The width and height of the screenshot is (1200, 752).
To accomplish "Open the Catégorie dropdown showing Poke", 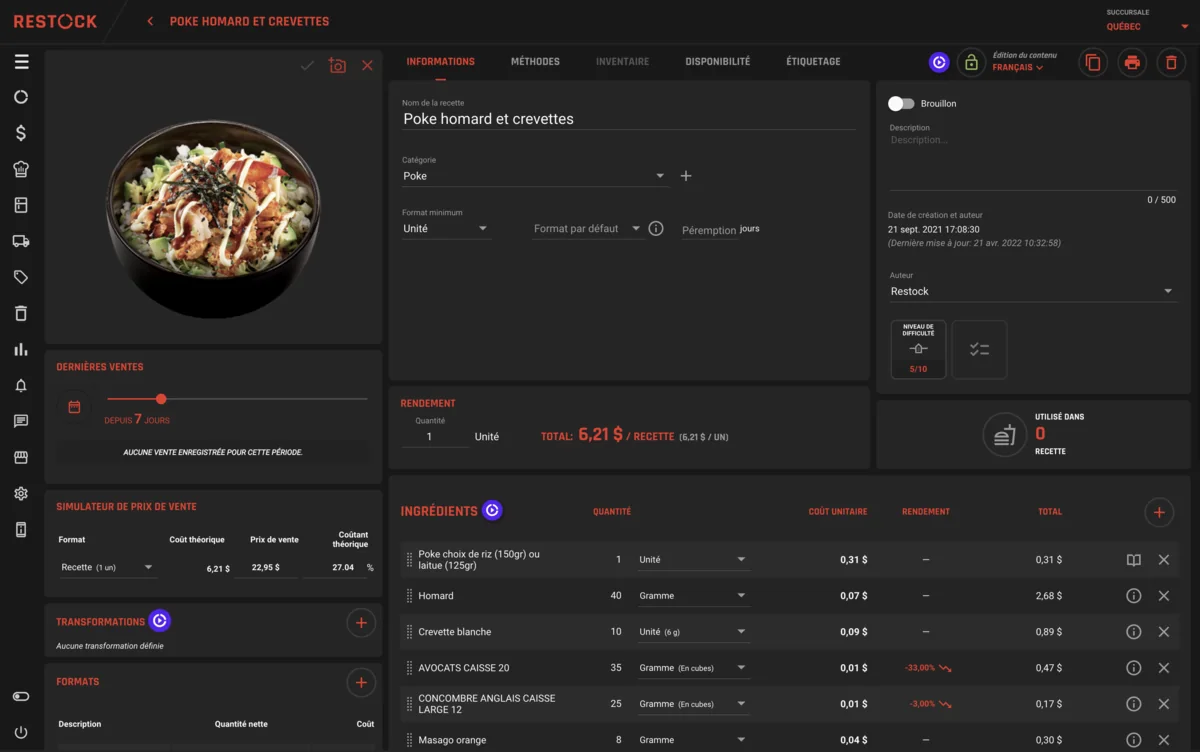I will 534,176.
